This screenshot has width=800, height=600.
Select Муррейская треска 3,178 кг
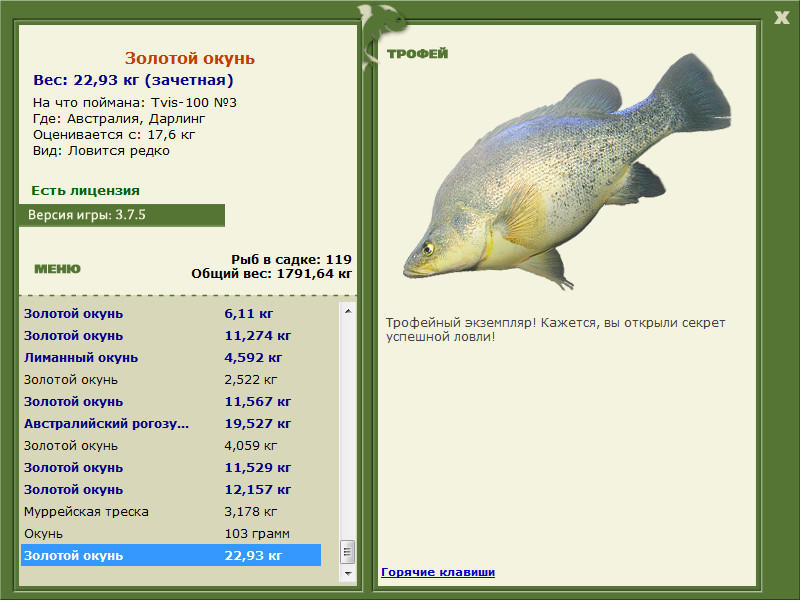coord(170,511)
